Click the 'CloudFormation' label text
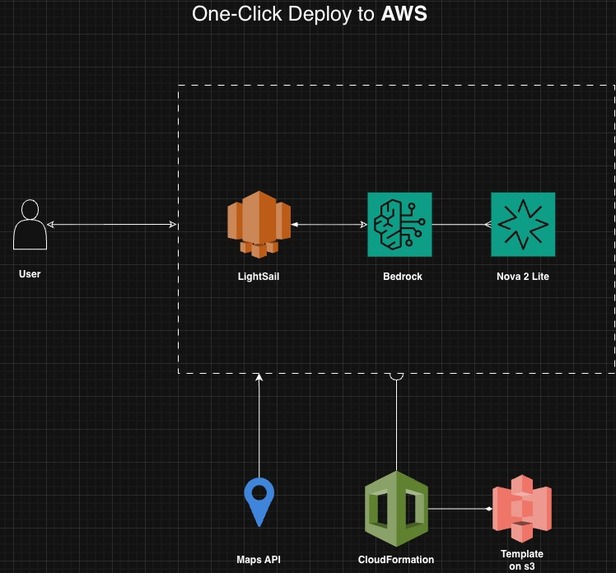The width and height of the screenshot is (616, 573). tap(396, 559)
